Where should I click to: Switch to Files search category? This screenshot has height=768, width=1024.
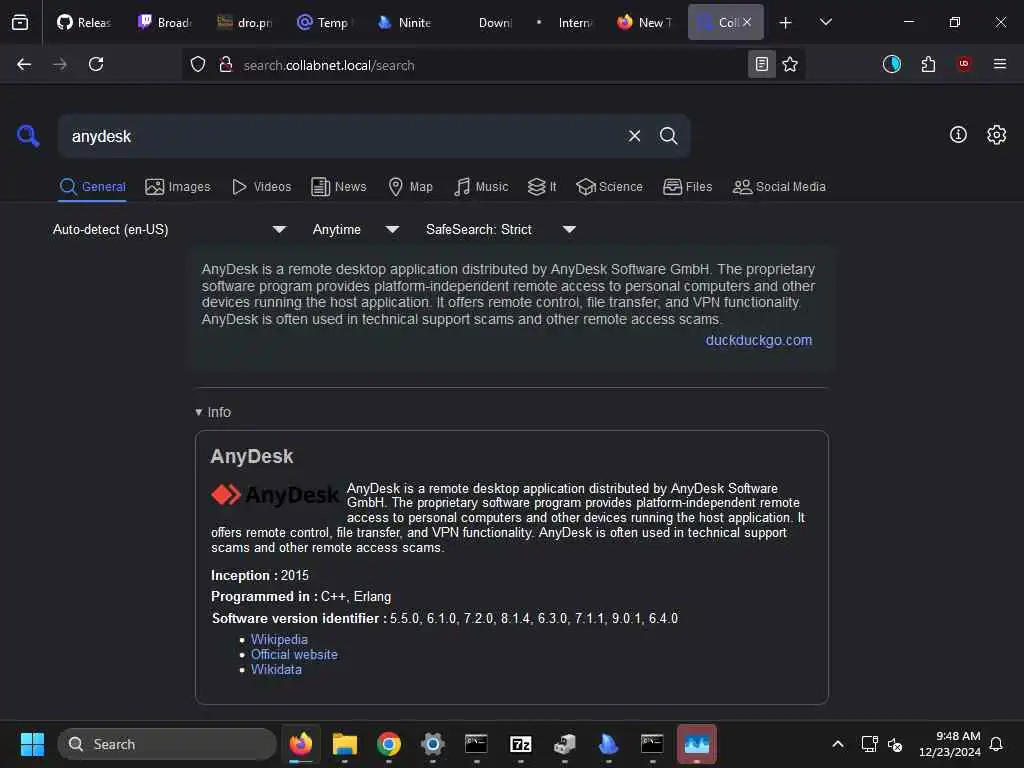click(688, 187)
